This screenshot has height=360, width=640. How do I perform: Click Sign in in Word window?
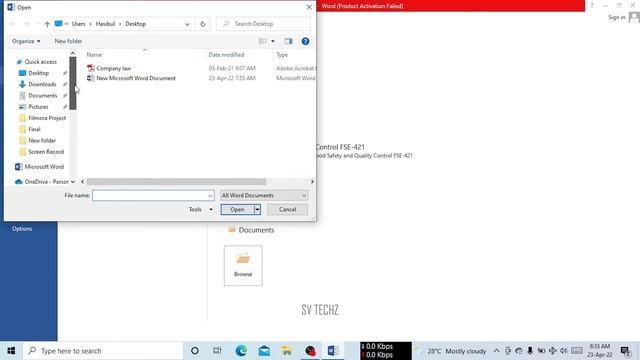[x=616, y=17]
